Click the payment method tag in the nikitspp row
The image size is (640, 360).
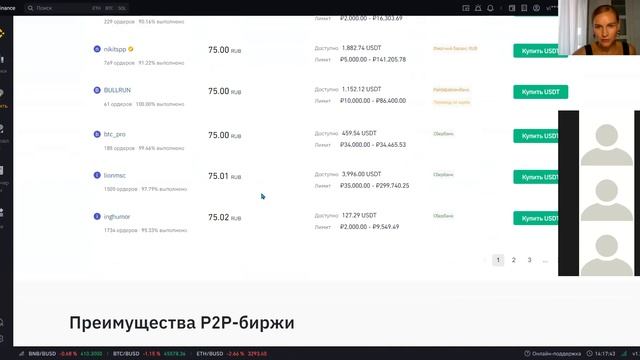(455, 48)
